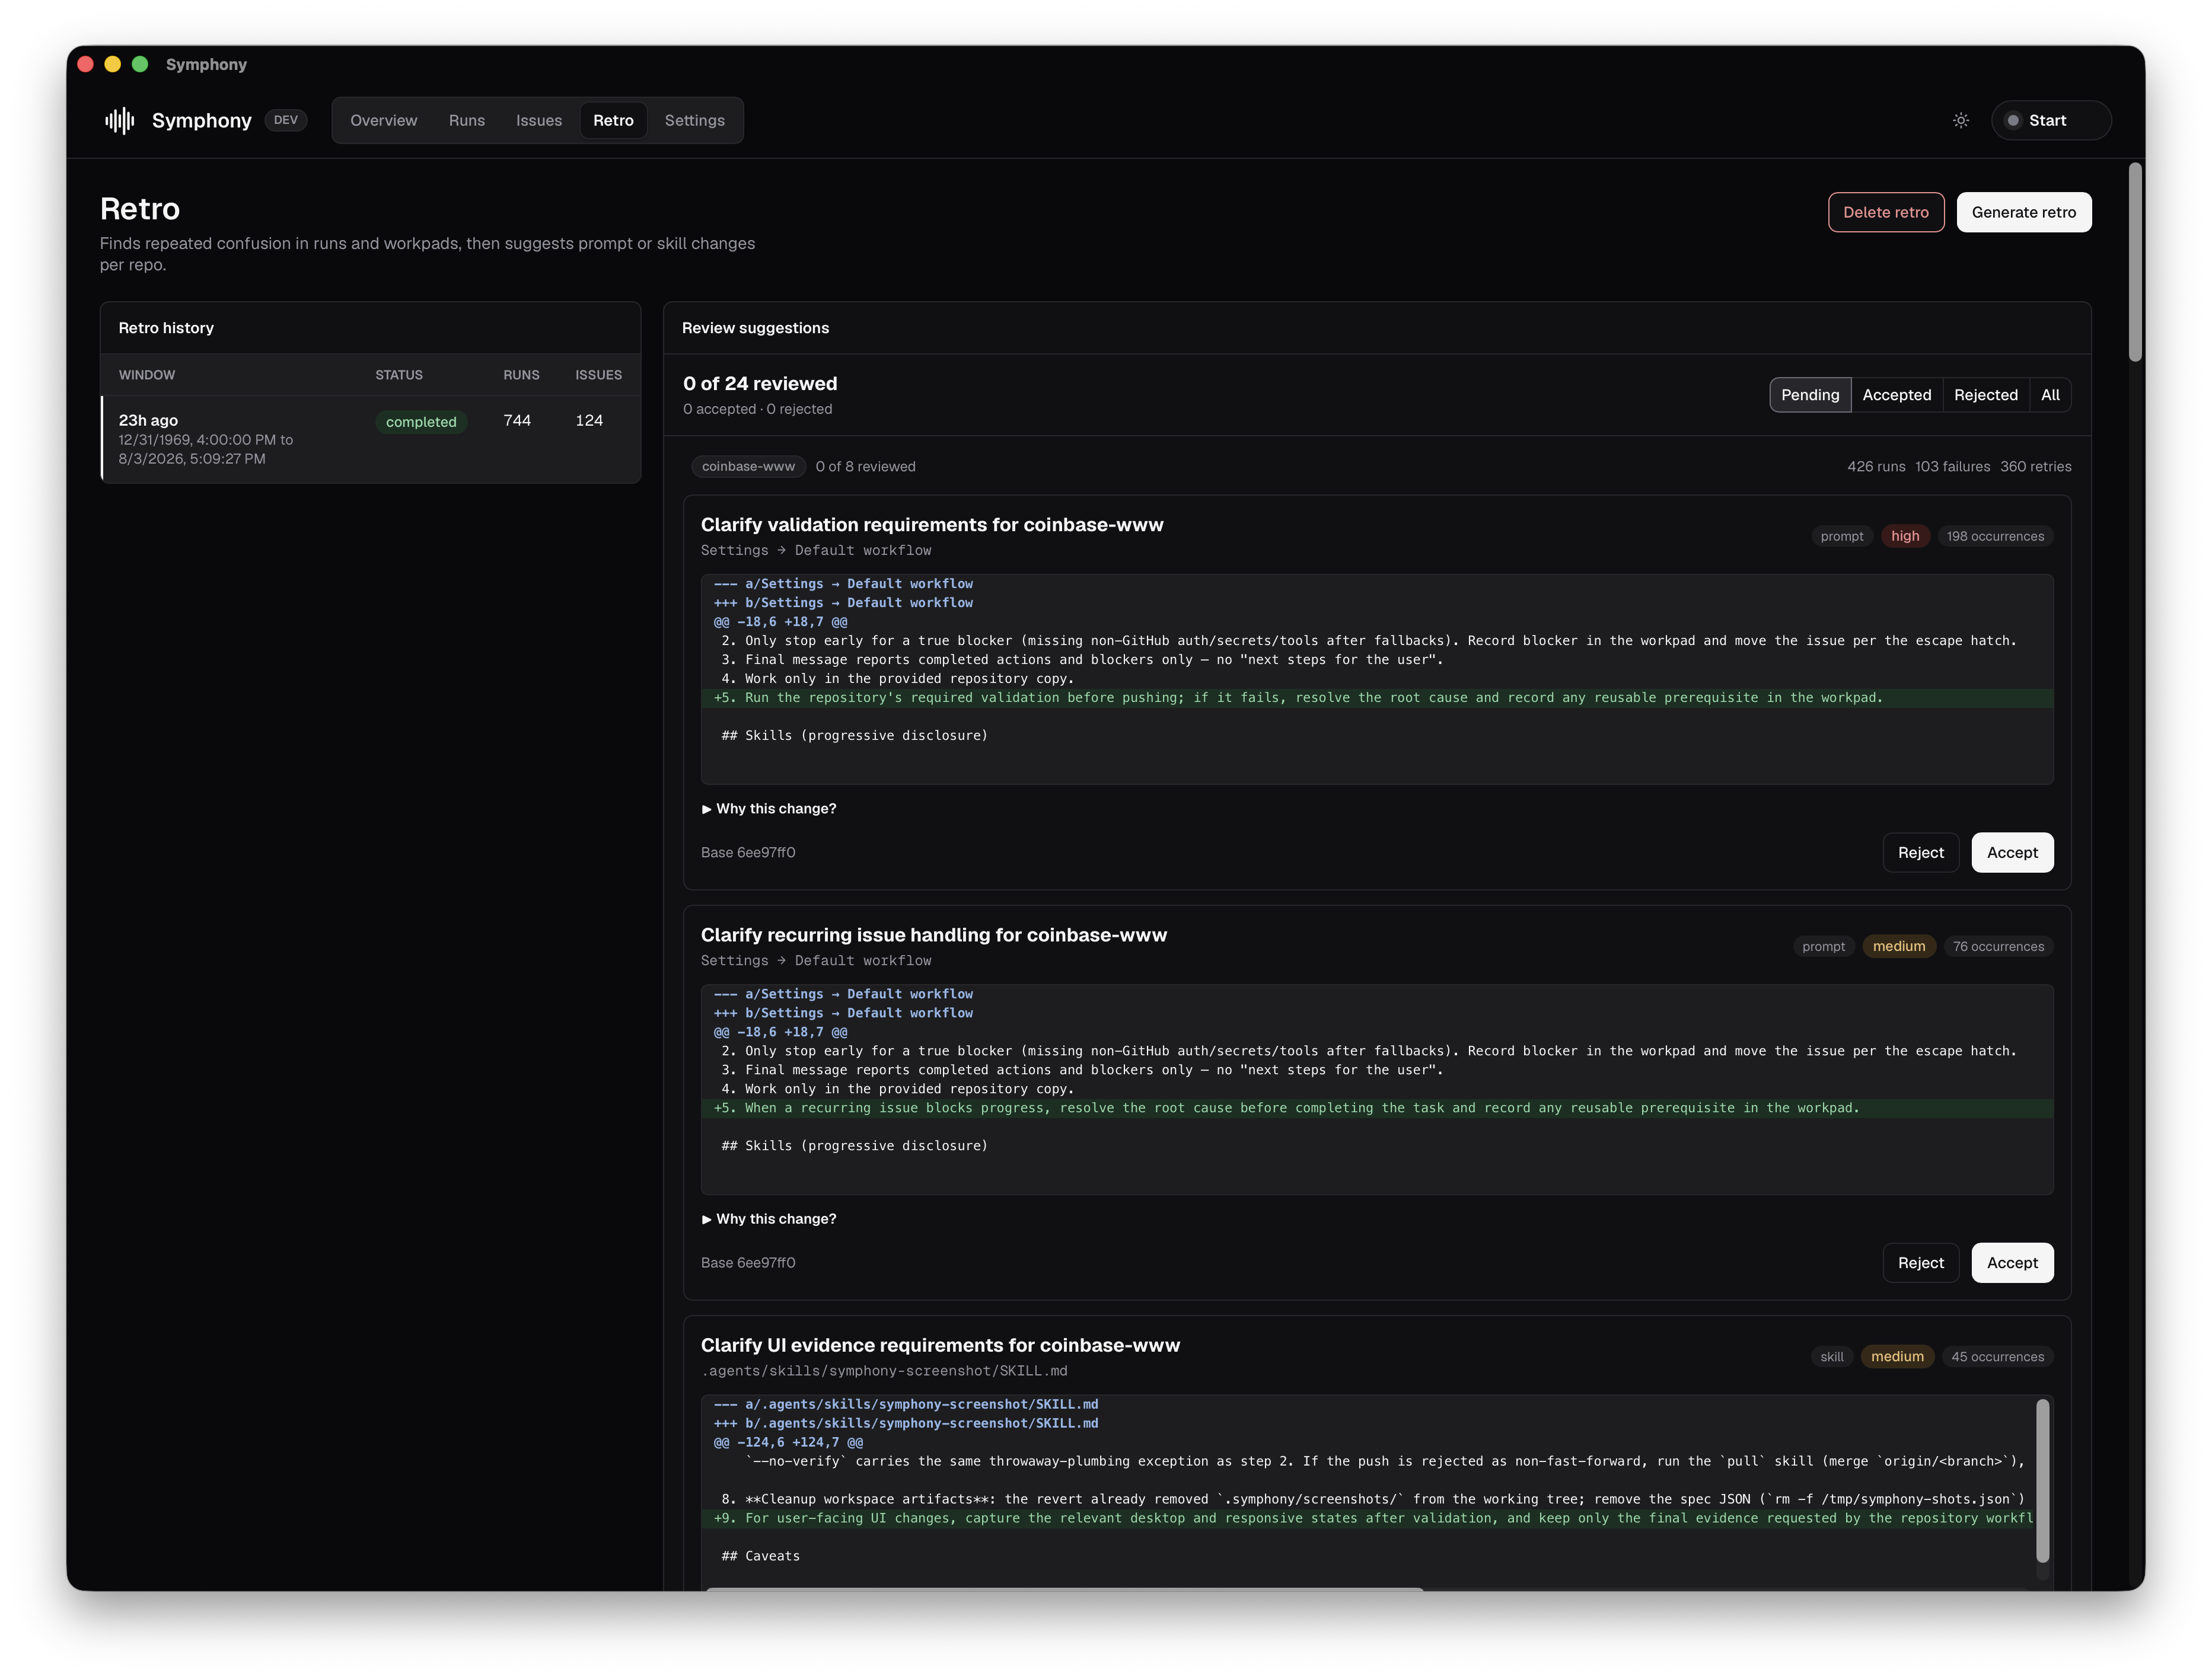Click the STATUS column header
This screenshot has height=1679, width=2212.
tap(399, 375)
